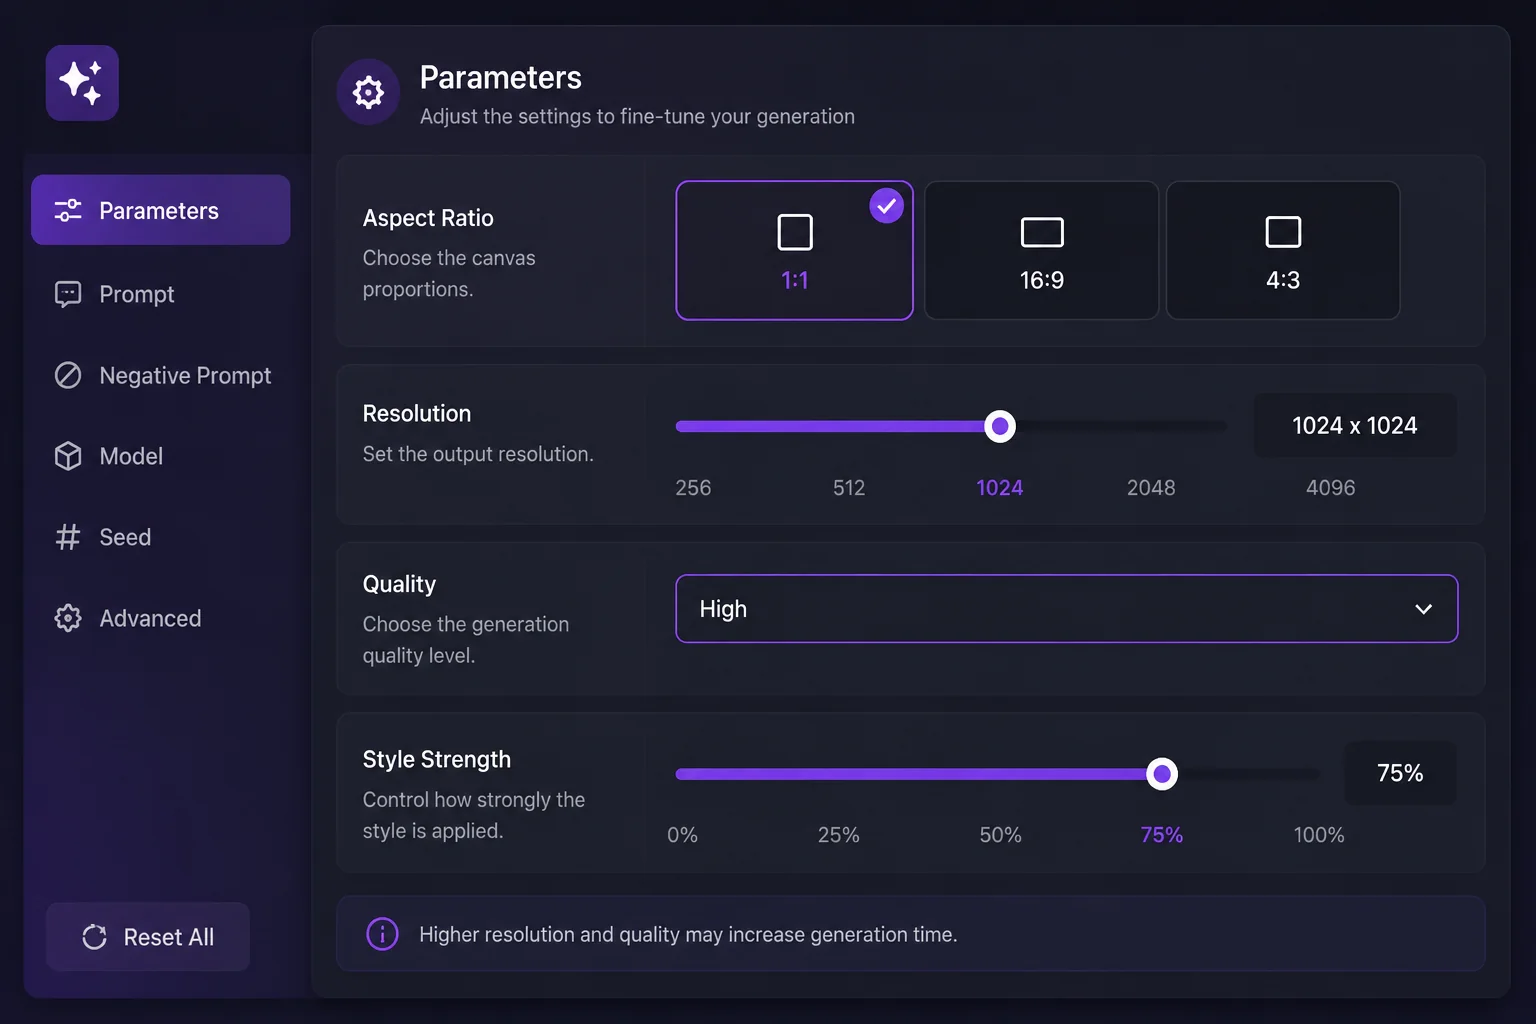Click the Style Strength slider handle
Image resolution: width=1536 pixels, height=1024 pixels.
1162,774
